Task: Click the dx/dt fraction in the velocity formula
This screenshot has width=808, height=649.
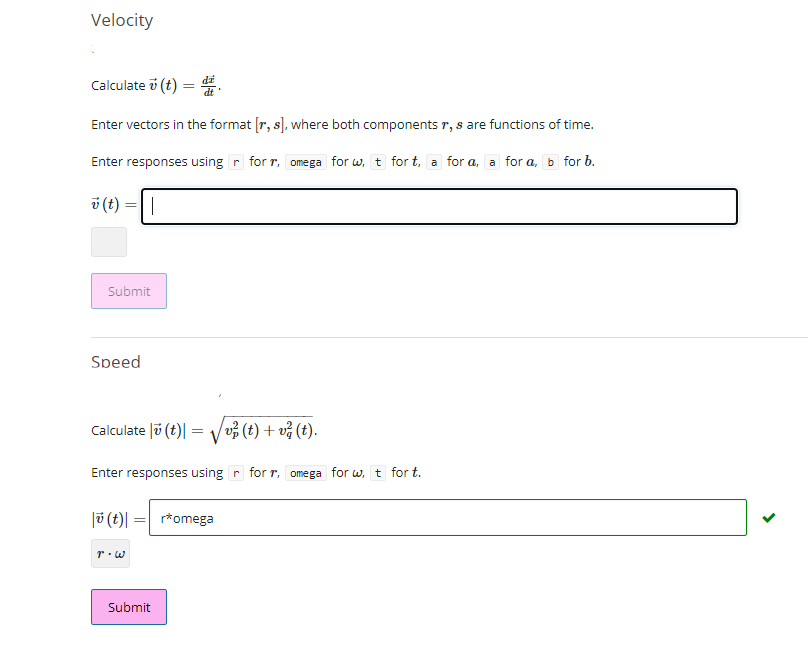Action: (x=209, y=84)
